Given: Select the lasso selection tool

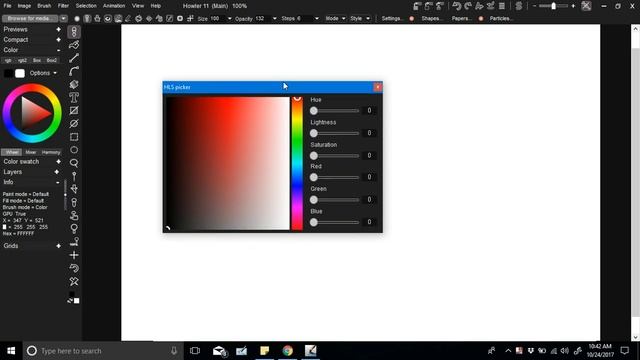Looking at the screenshot, I should tap(74, 163).
